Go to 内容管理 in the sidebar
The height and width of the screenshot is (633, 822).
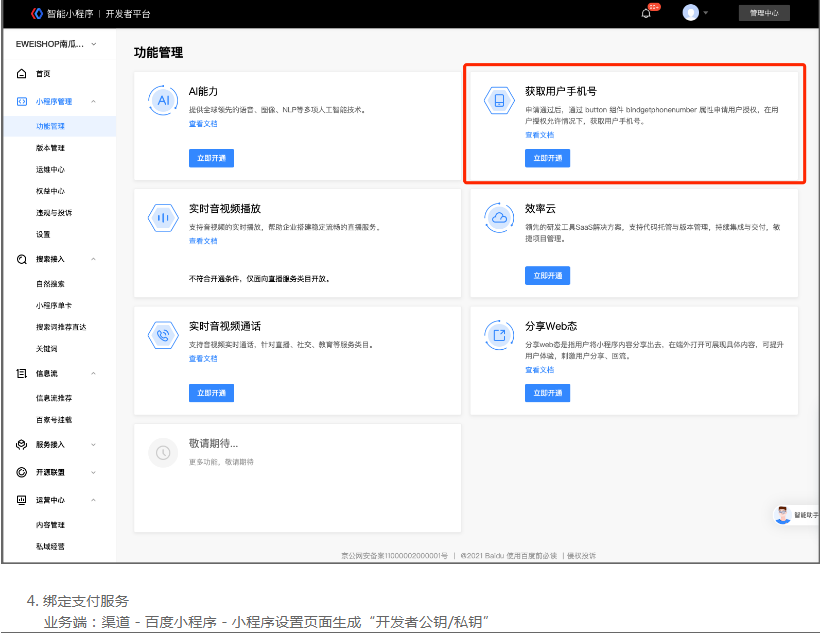50,524
